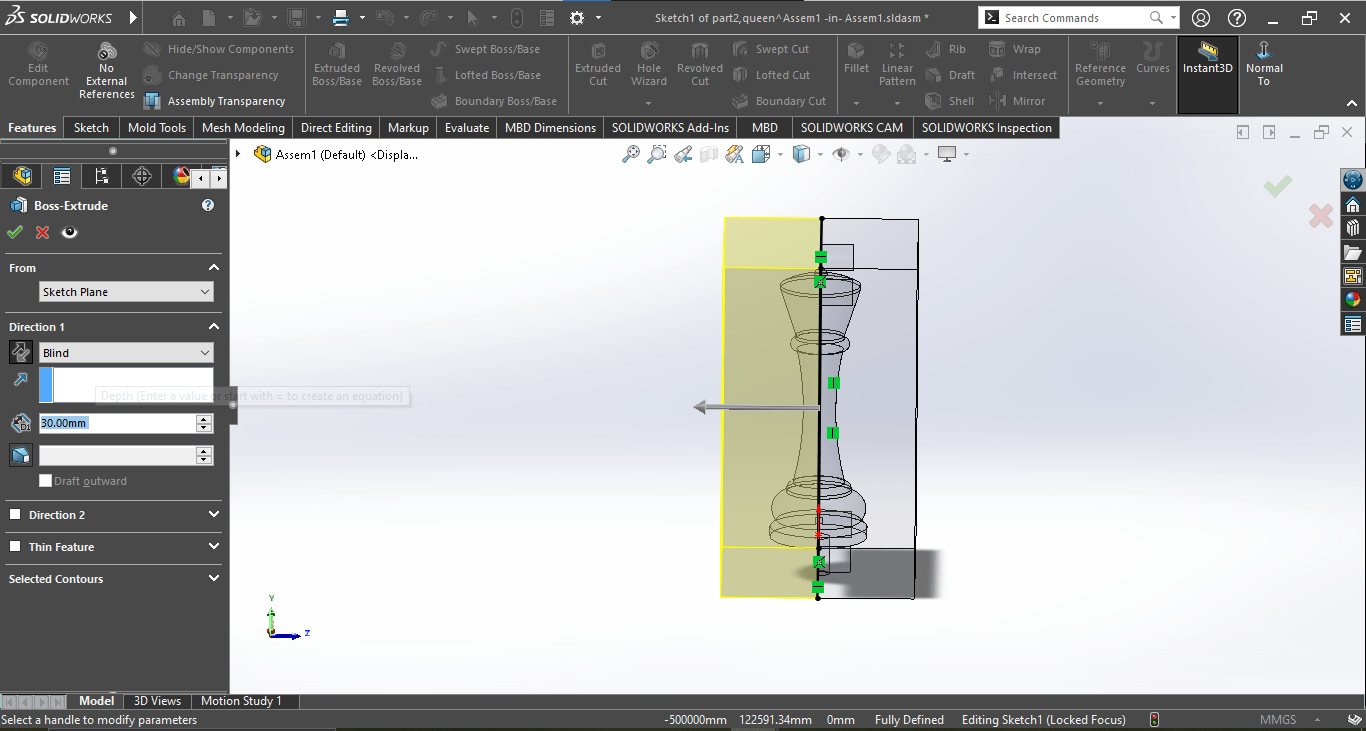
Task: Select the Fillet tool
Action: (856, 59)
